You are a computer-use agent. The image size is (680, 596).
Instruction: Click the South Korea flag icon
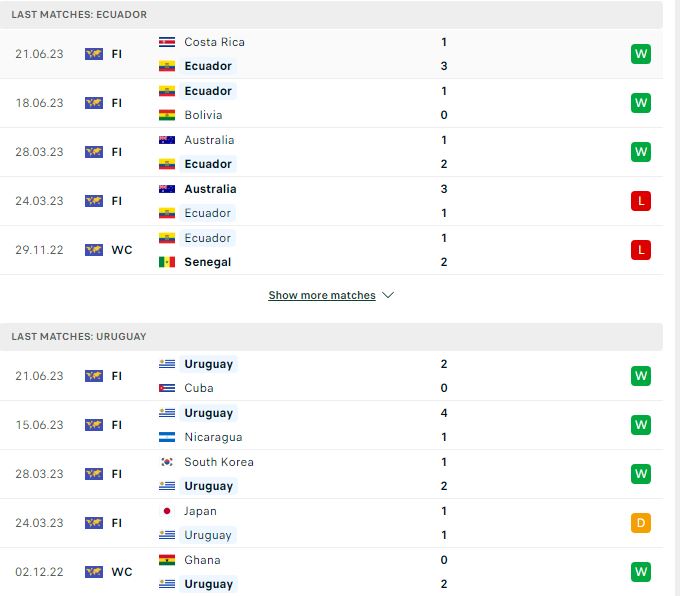tap(167, 462)
